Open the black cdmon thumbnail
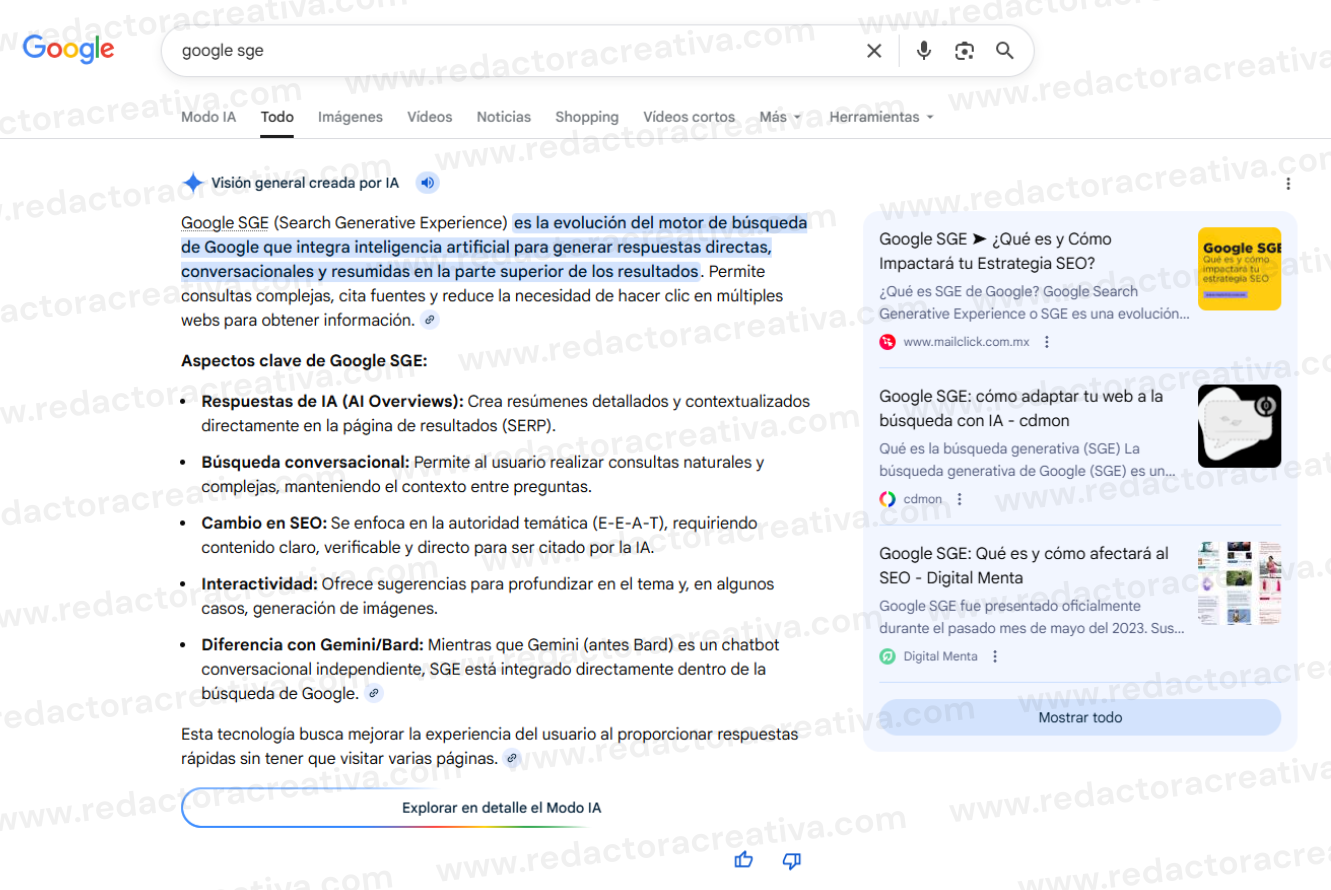The height and width of the screenshot is (890, 1331). 1239,426
